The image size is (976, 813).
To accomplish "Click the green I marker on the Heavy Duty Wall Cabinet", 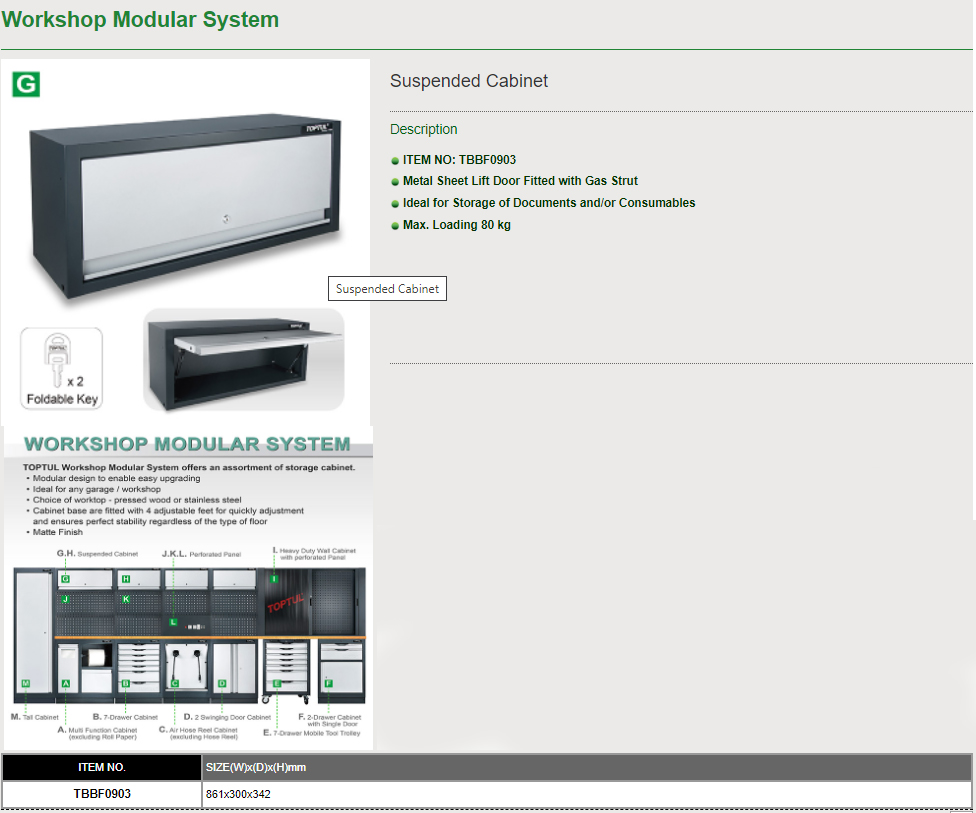I will pos(274,579).
